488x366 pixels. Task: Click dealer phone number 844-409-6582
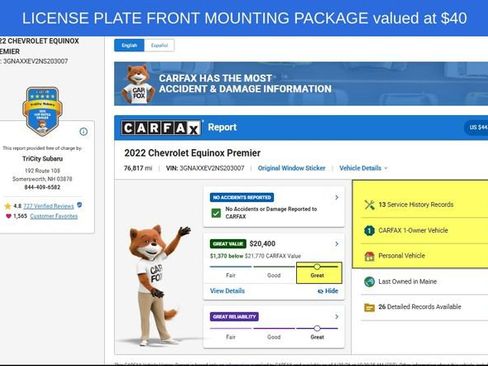(42, 187)
